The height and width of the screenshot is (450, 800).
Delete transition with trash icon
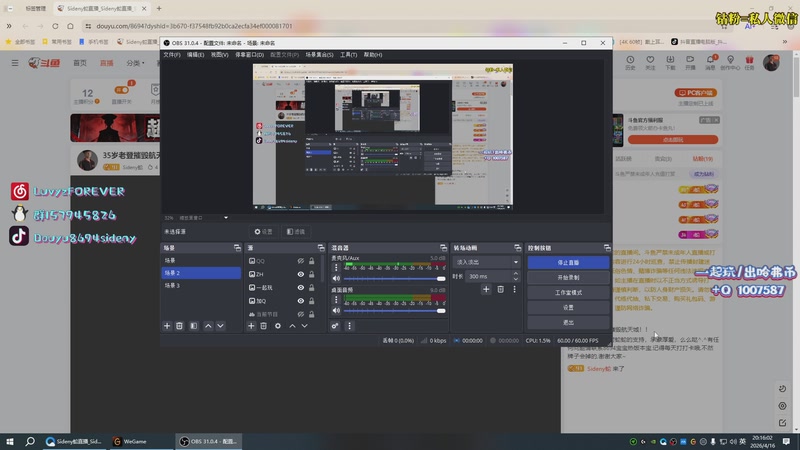point(501,289)
